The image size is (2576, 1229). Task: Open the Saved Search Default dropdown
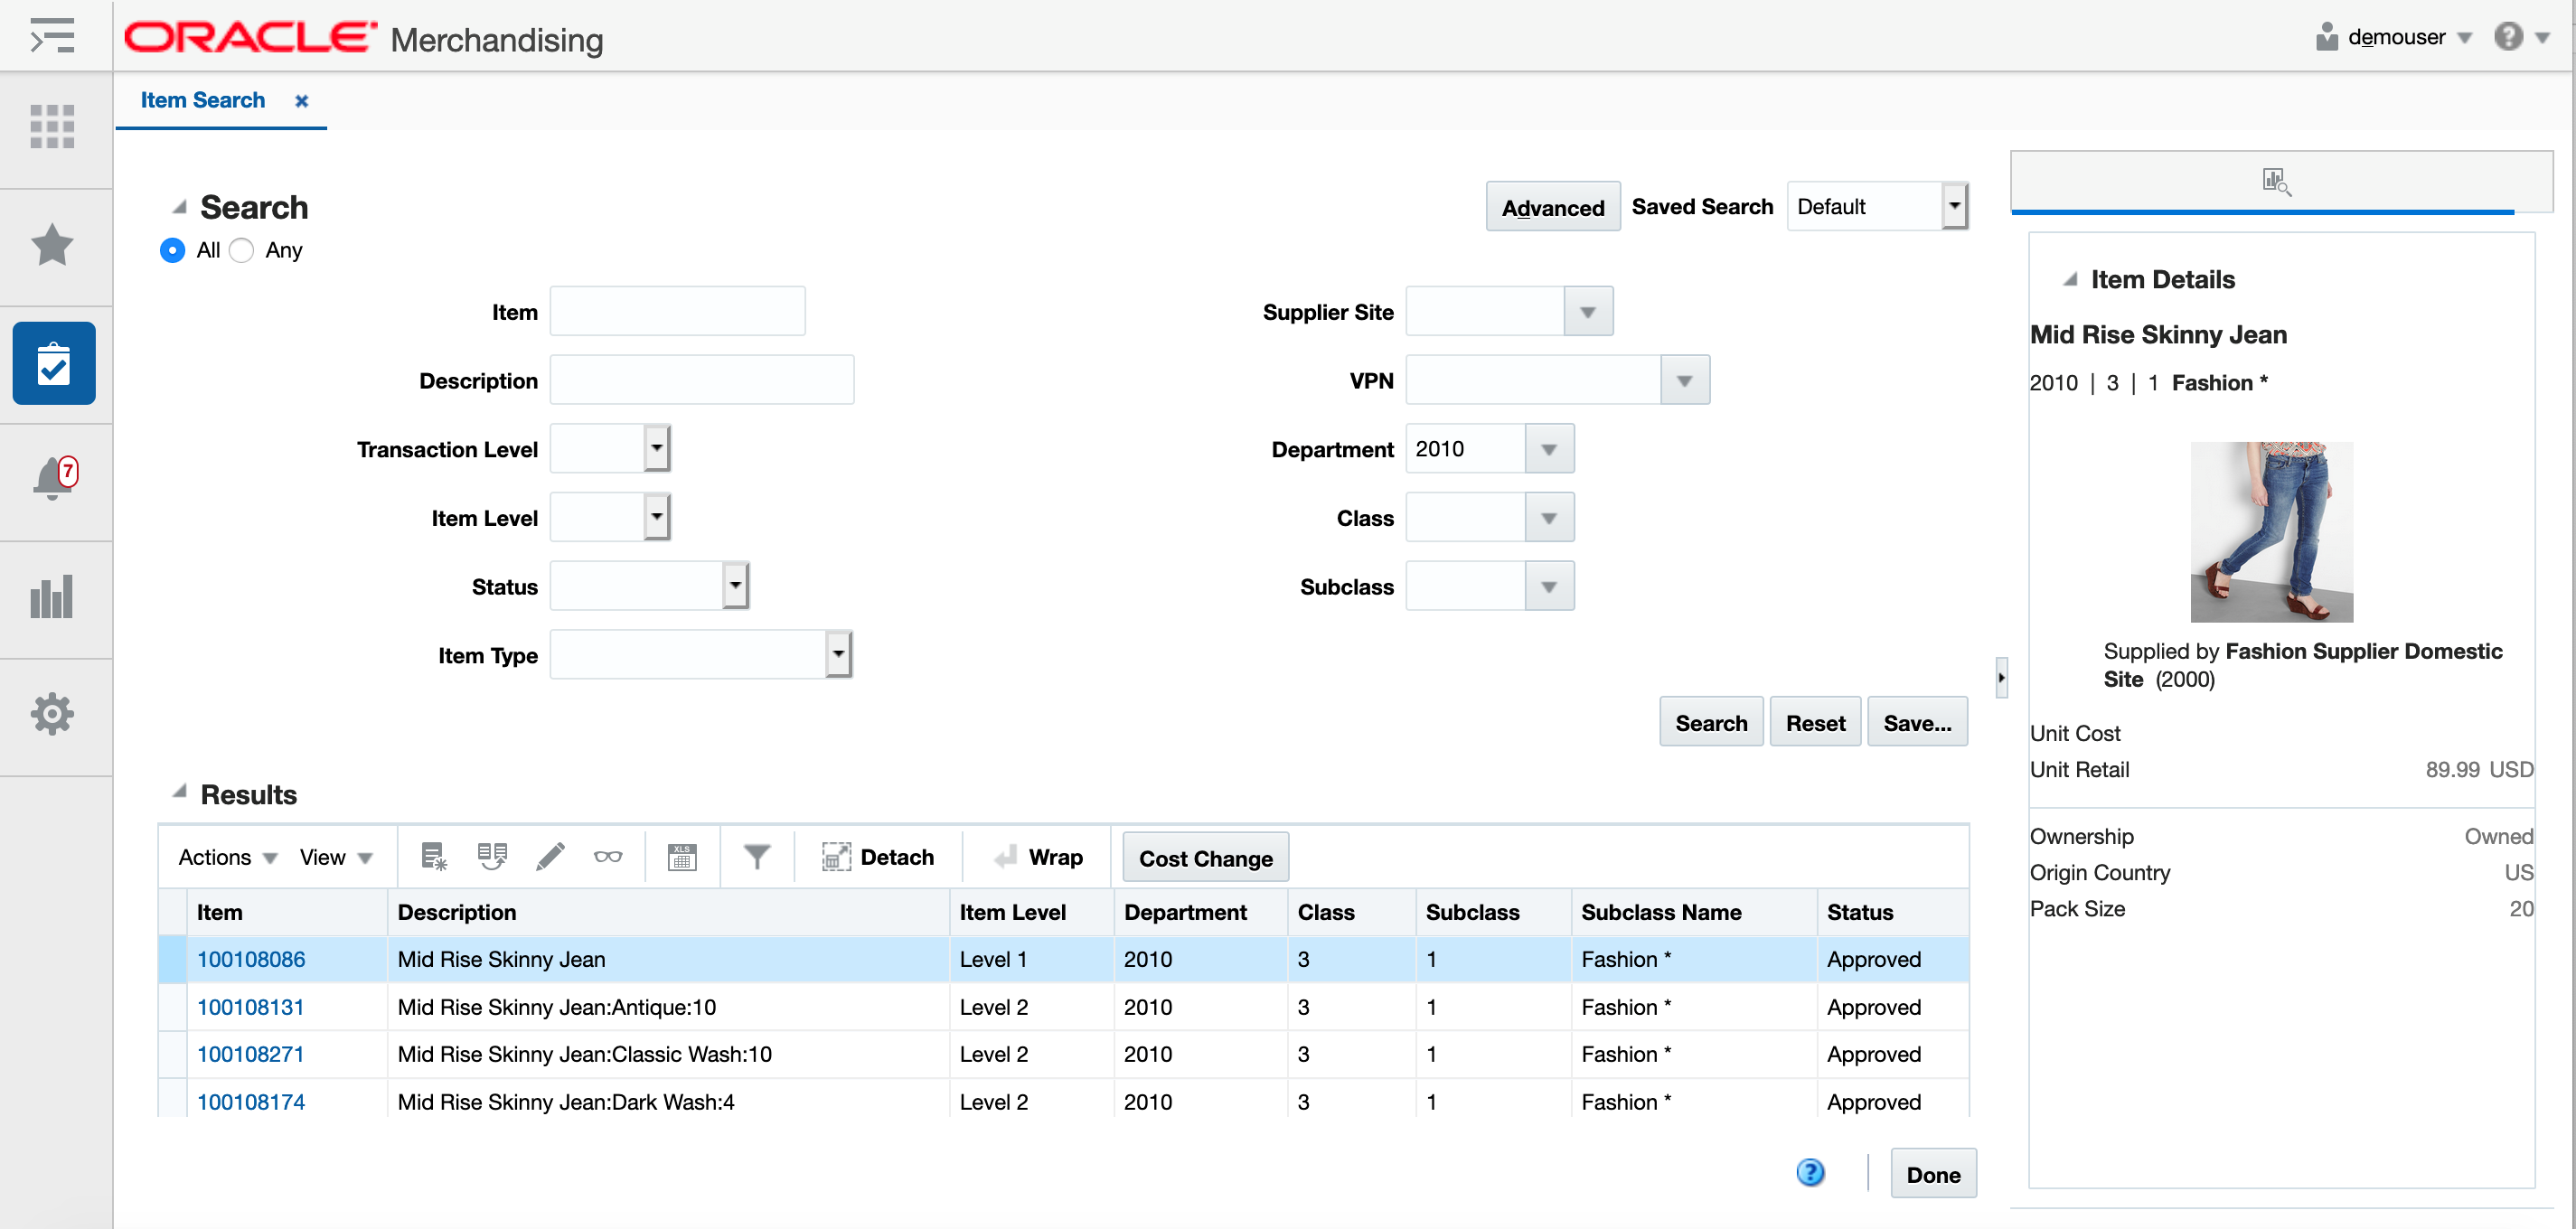(1955, 205)
